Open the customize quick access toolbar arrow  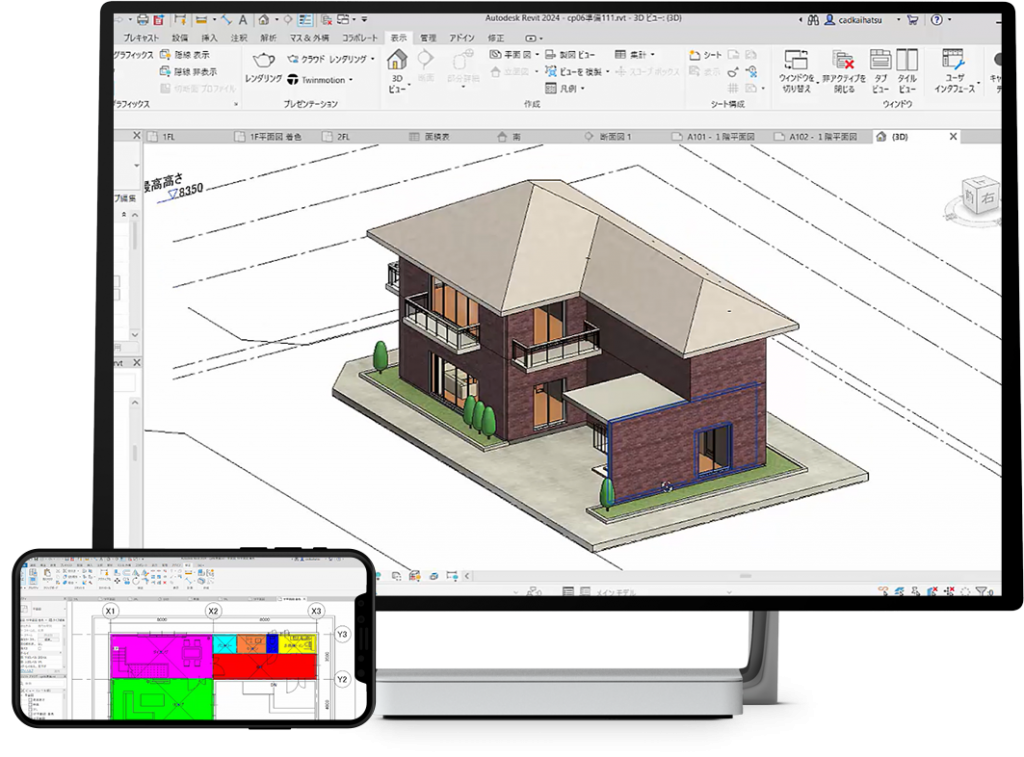click(364, 20)
